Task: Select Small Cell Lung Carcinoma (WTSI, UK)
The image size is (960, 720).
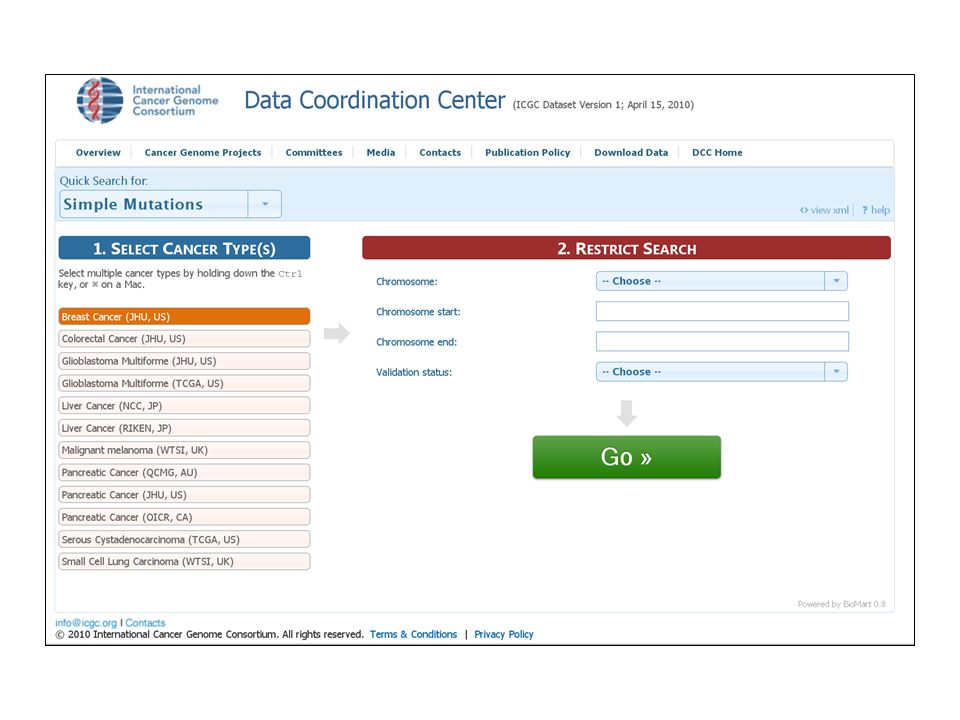Action: 184,561
